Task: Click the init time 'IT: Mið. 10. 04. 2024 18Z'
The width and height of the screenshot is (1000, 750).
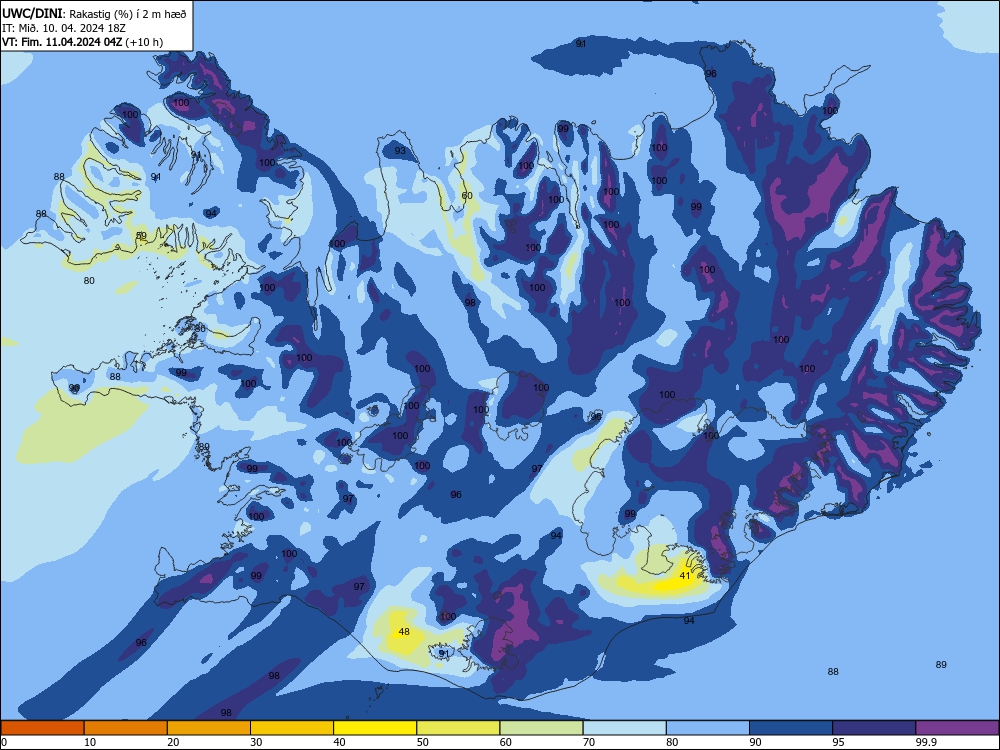Action: pos(64,28)
